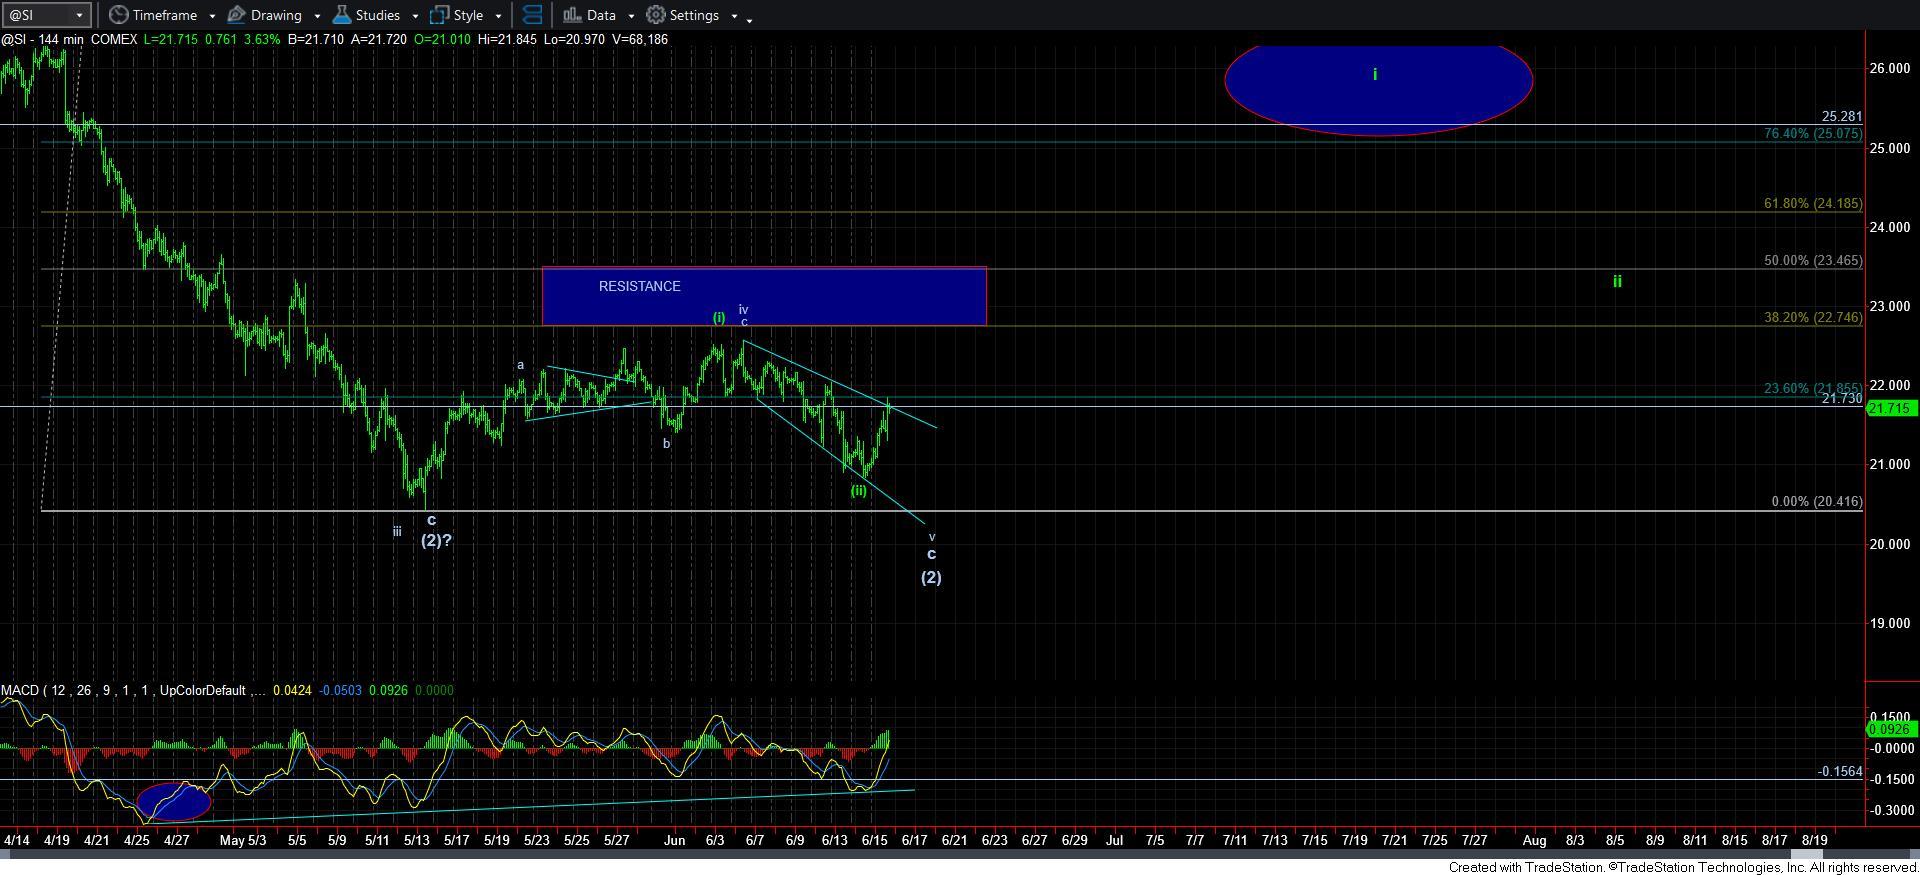Screen dimensions: 1920x875
Task: Select the green (i) wave label
Action: [719, 318]
